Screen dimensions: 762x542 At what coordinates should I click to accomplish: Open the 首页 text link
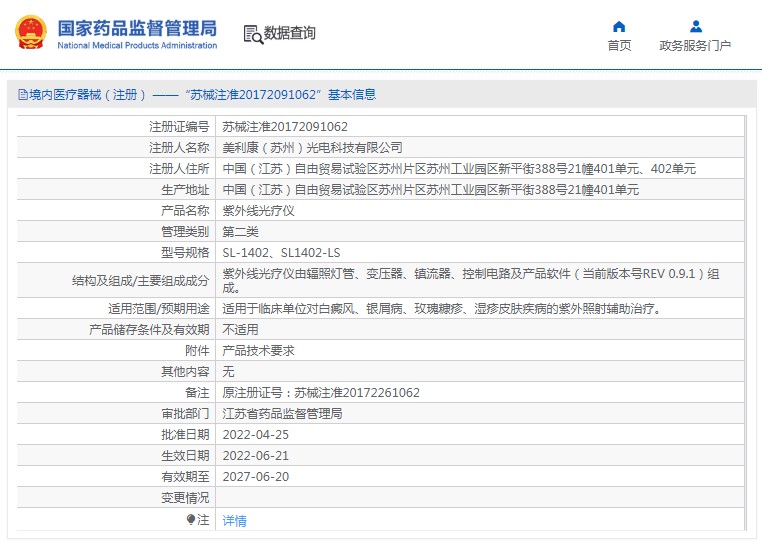tap(619, 46)
